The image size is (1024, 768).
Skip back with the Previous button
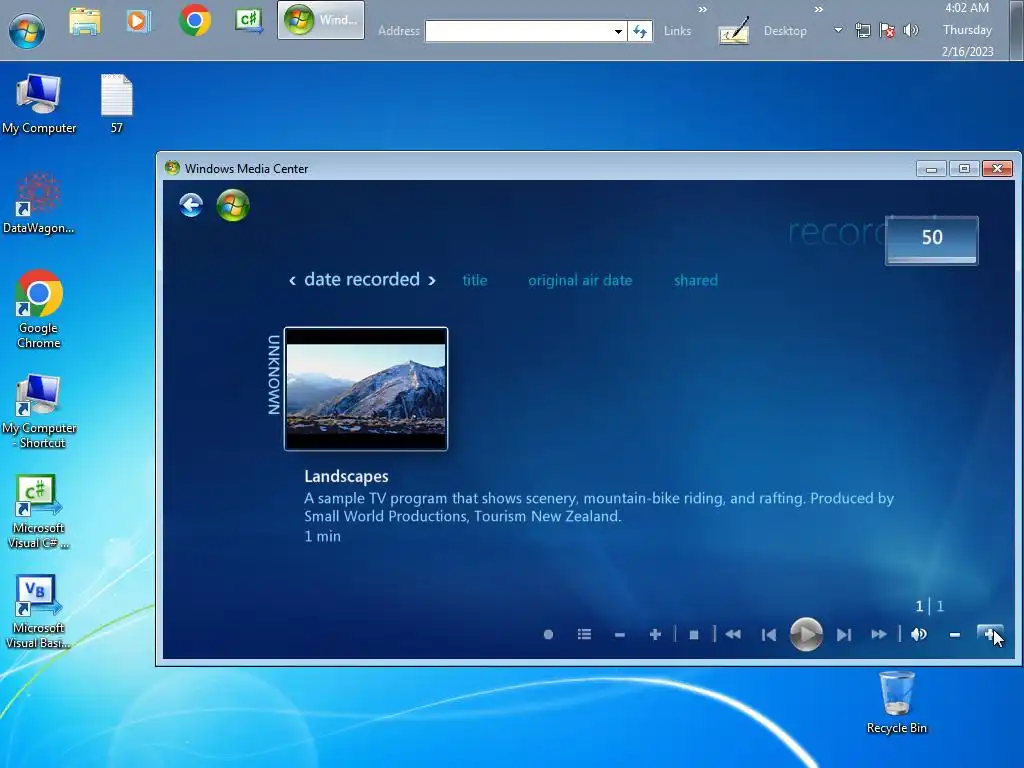pos(769,634)
